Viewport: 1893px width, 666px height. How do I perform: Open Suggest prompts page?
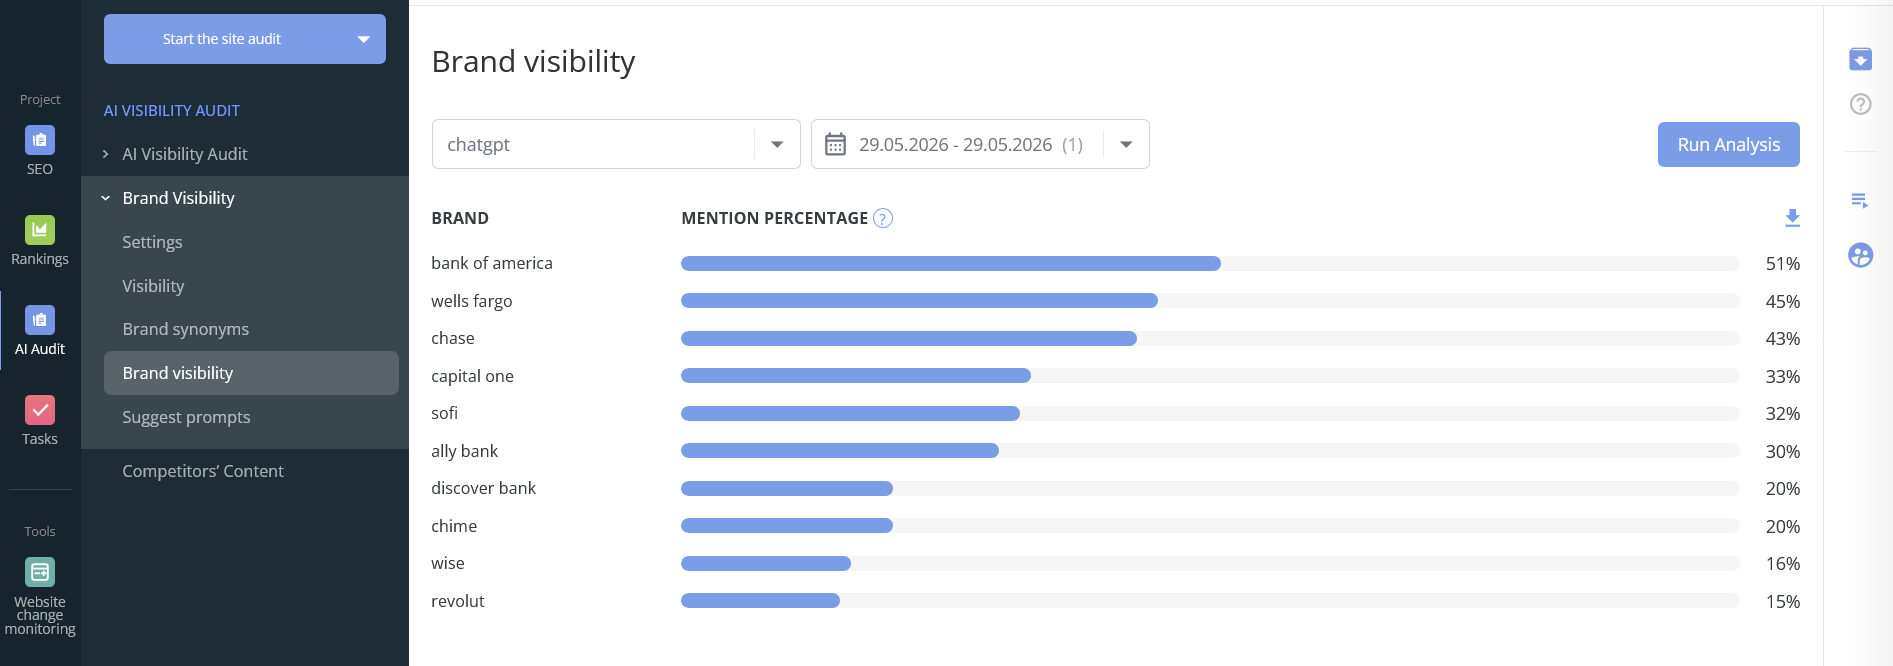point(186,417)
